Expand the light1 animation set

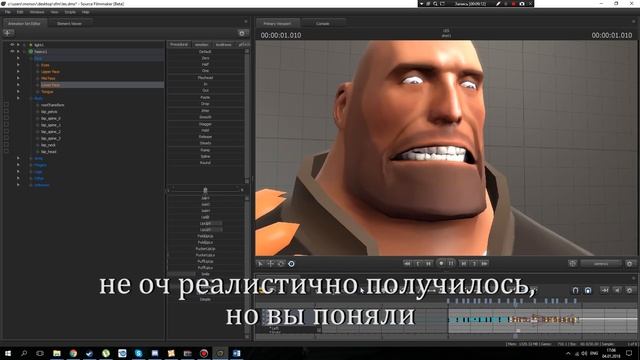18,45
